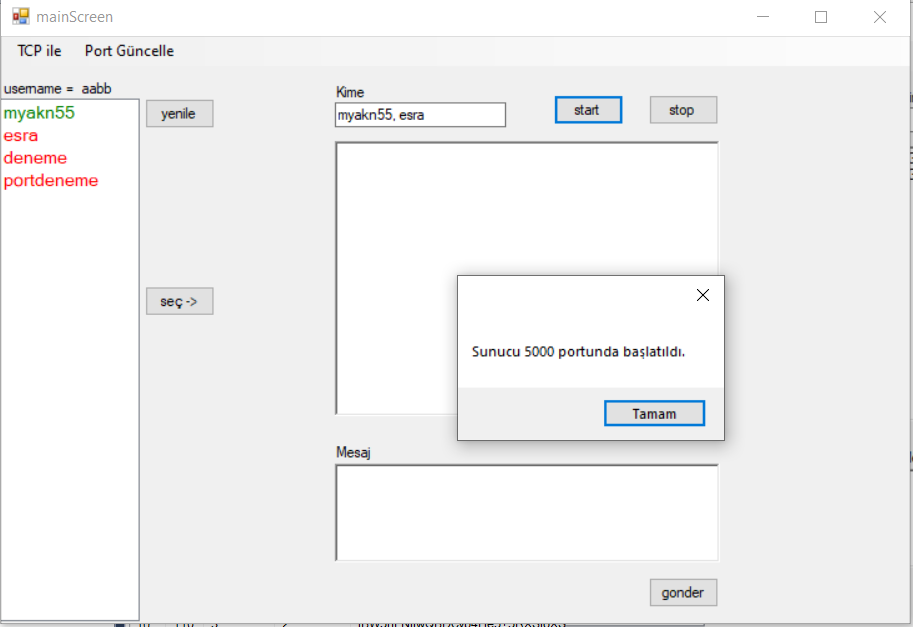
Task: Select user myakn55 in the list
Action: pos(39,113)
